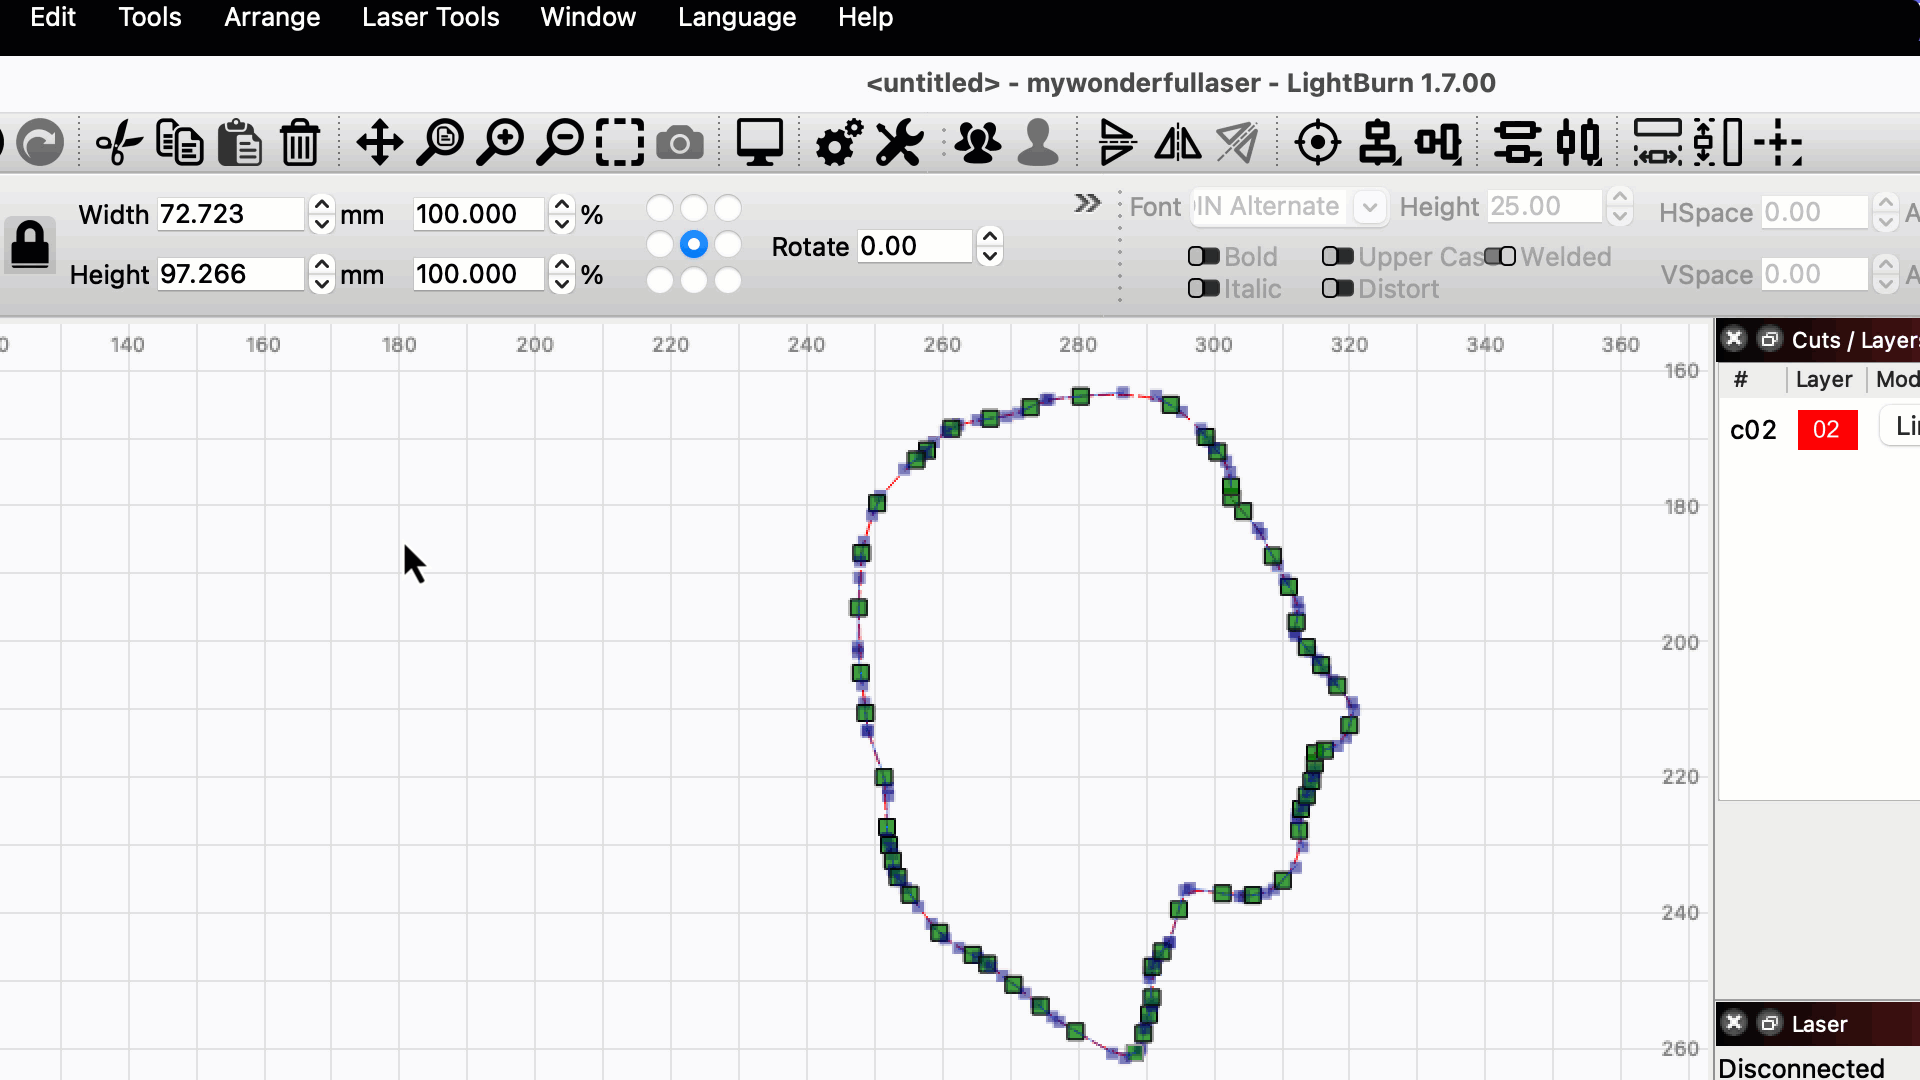Expand the toolbar overflow chevron

(x=1087, y=204)
